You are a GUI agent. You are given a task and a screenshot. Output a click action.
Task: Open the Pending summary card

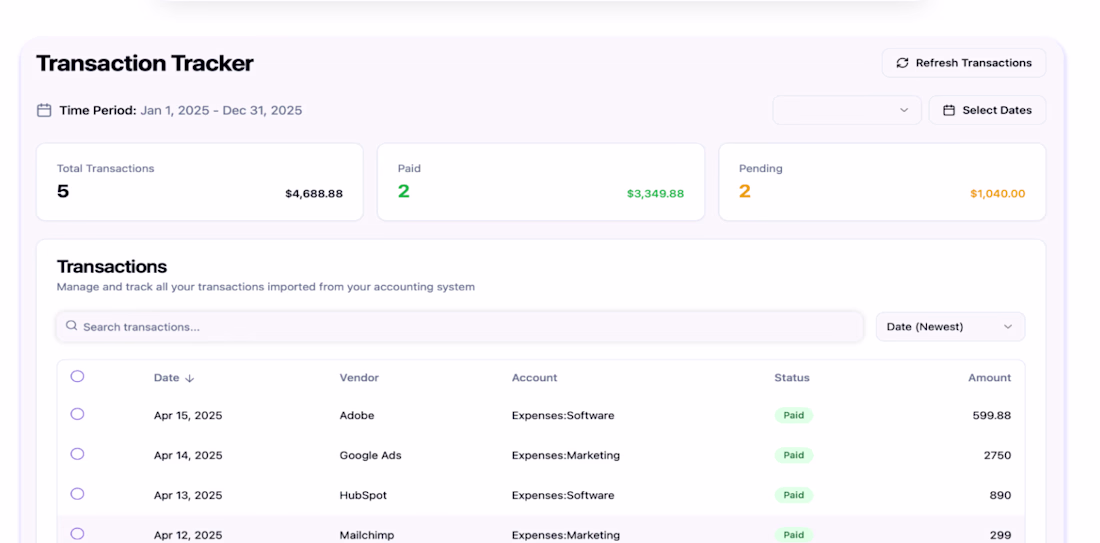tap(882, 182)
